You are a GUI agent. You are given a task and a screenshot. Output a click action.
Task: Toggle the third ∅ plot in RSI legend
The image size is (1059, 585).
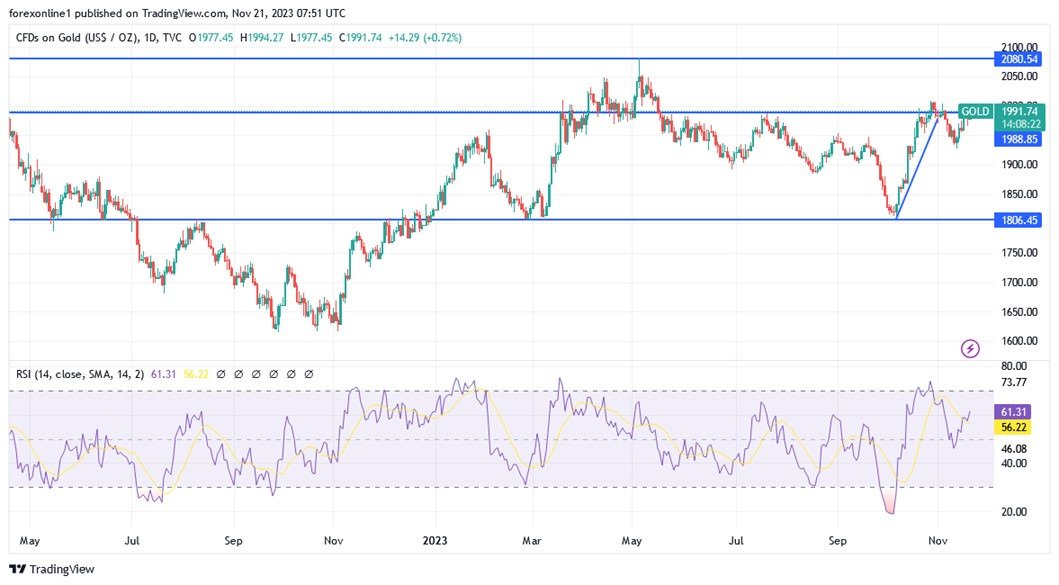tap(255, 373)
